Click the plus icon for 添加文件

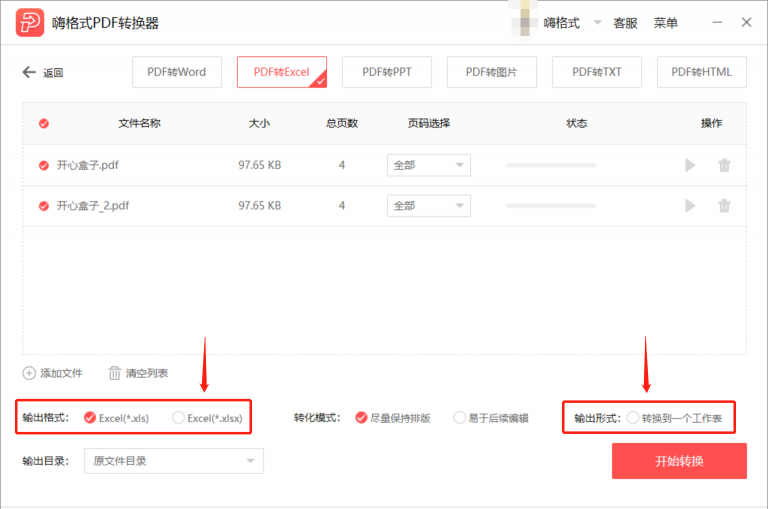29,373
